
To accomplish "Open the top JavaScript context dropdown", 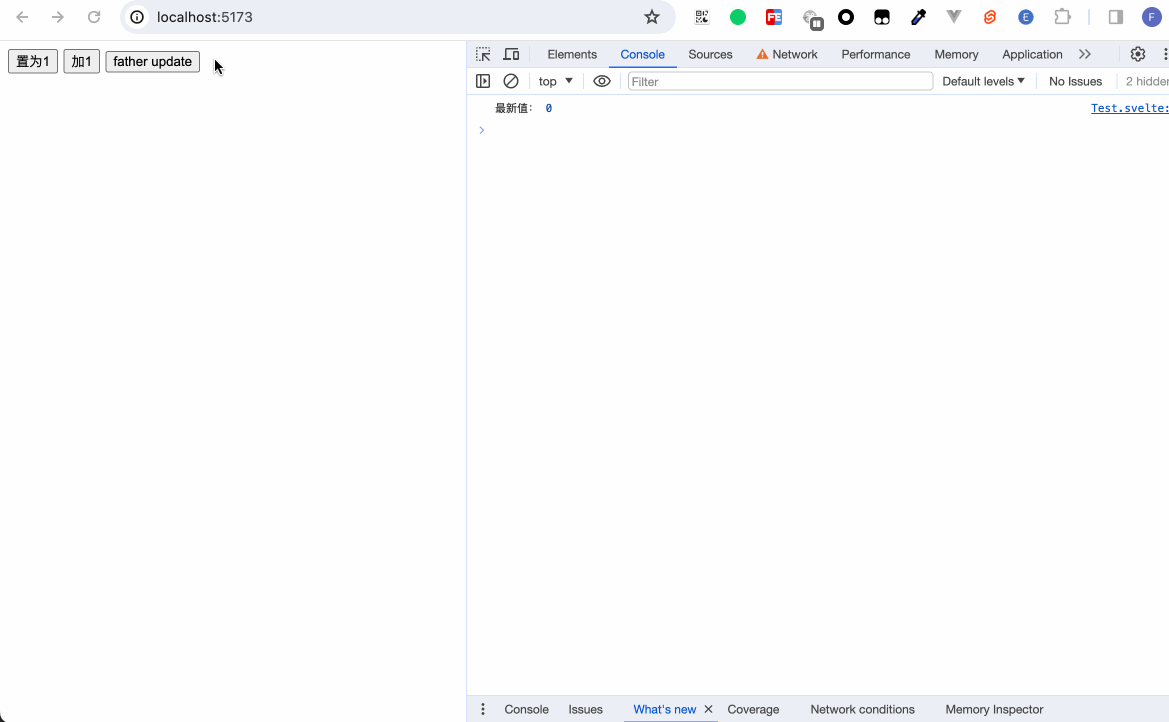I will [x=556, y=81].
